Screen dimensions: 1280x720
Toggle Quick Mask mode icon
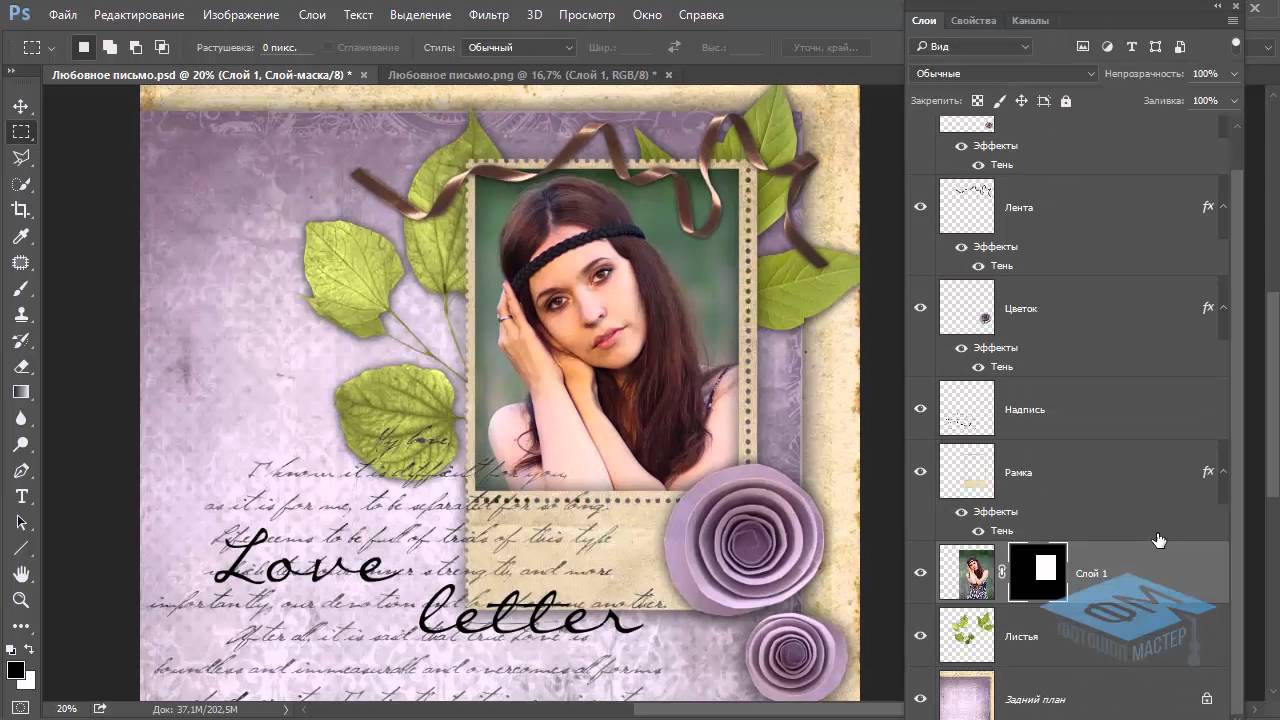pos(21,708)
